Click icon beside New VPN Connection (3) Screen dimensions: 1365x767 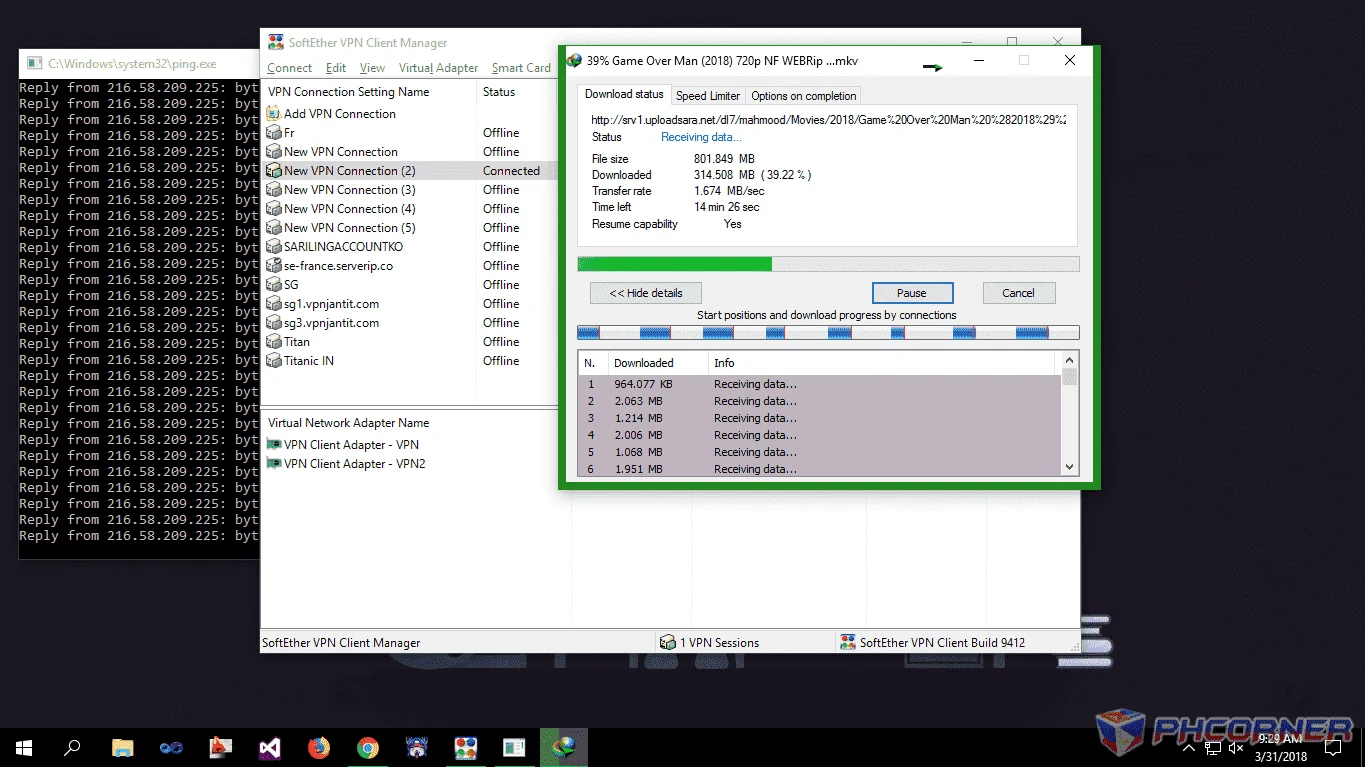275,189
